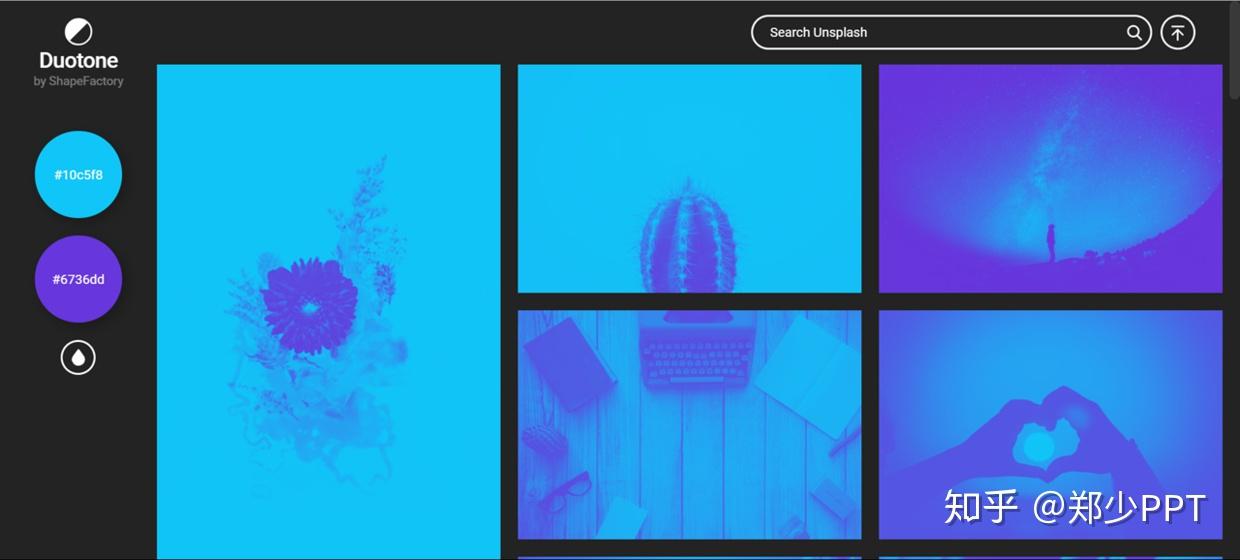Click the droplet color palette icon

pyautogui.click(x=78, y=357)
